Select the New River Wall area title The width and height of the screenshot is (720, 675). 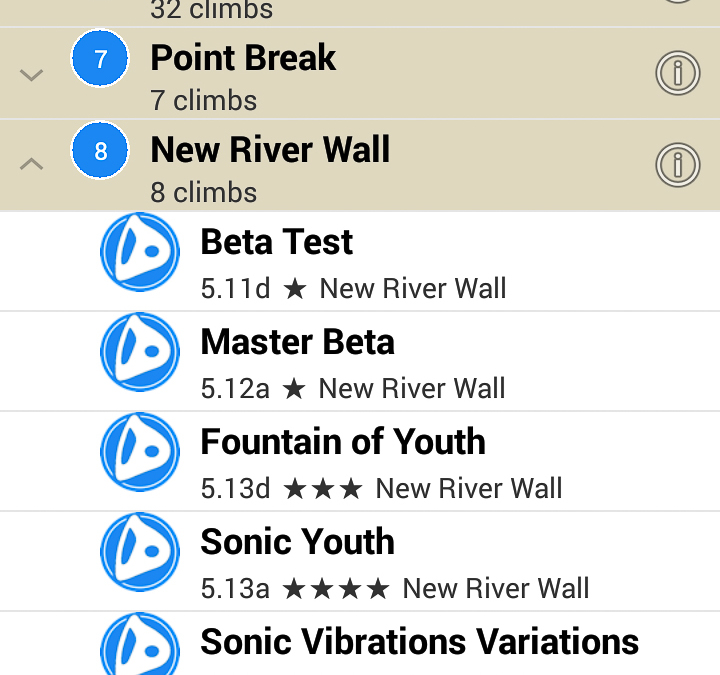[270, 150]
